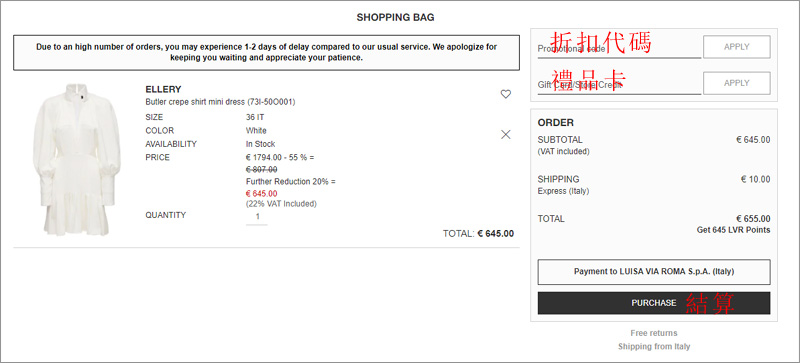800x363 pixels.
Task: Click the order delay notice banner
Action: pos(266,53)
